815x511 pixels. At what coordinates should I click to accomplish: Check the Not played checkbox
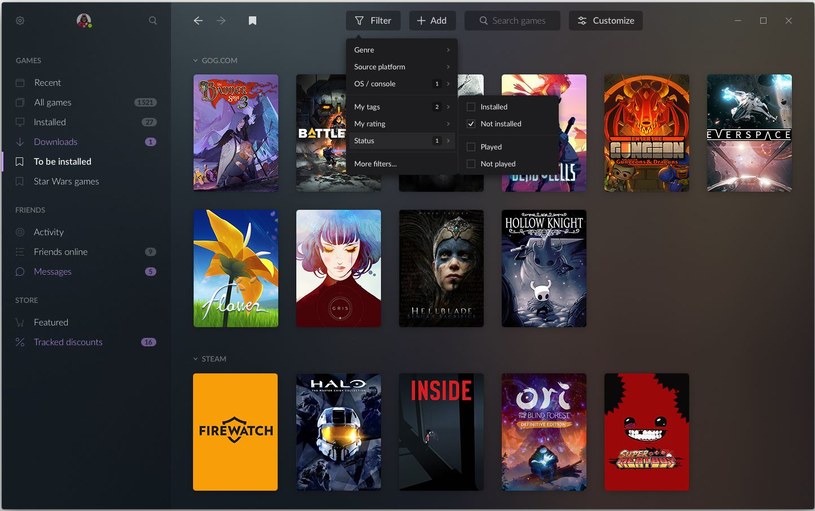pyautogui.click(x=471, y=164)
